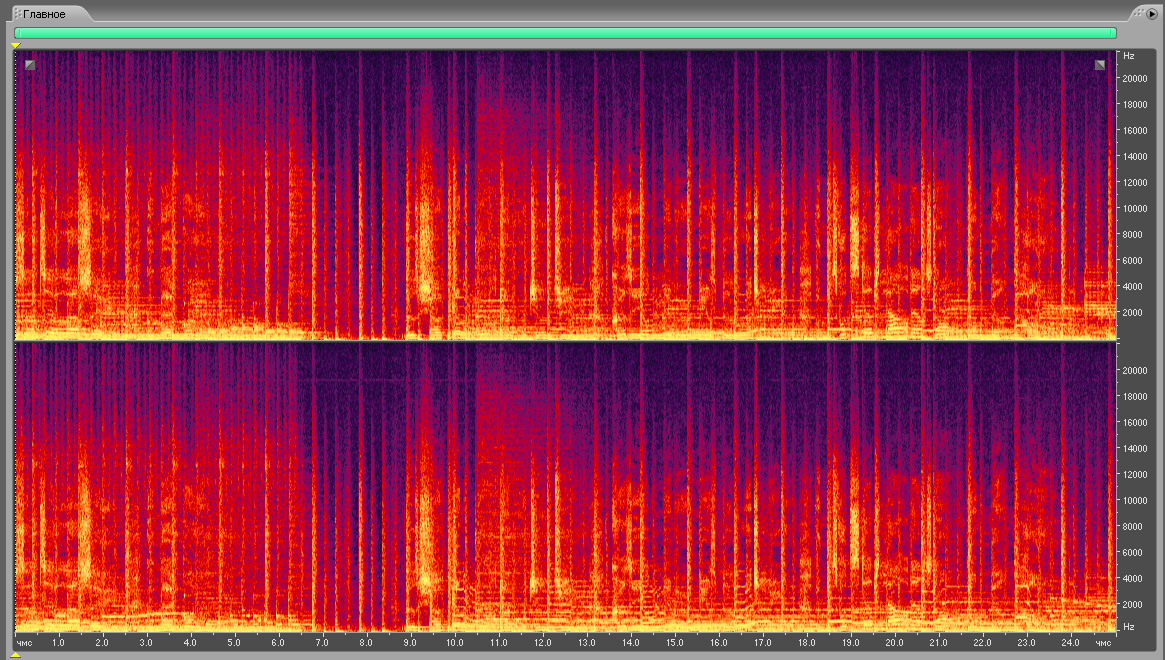Click the right чмс time format label
Viewport: 1165px width, 660px height.
click(1103, 643)
